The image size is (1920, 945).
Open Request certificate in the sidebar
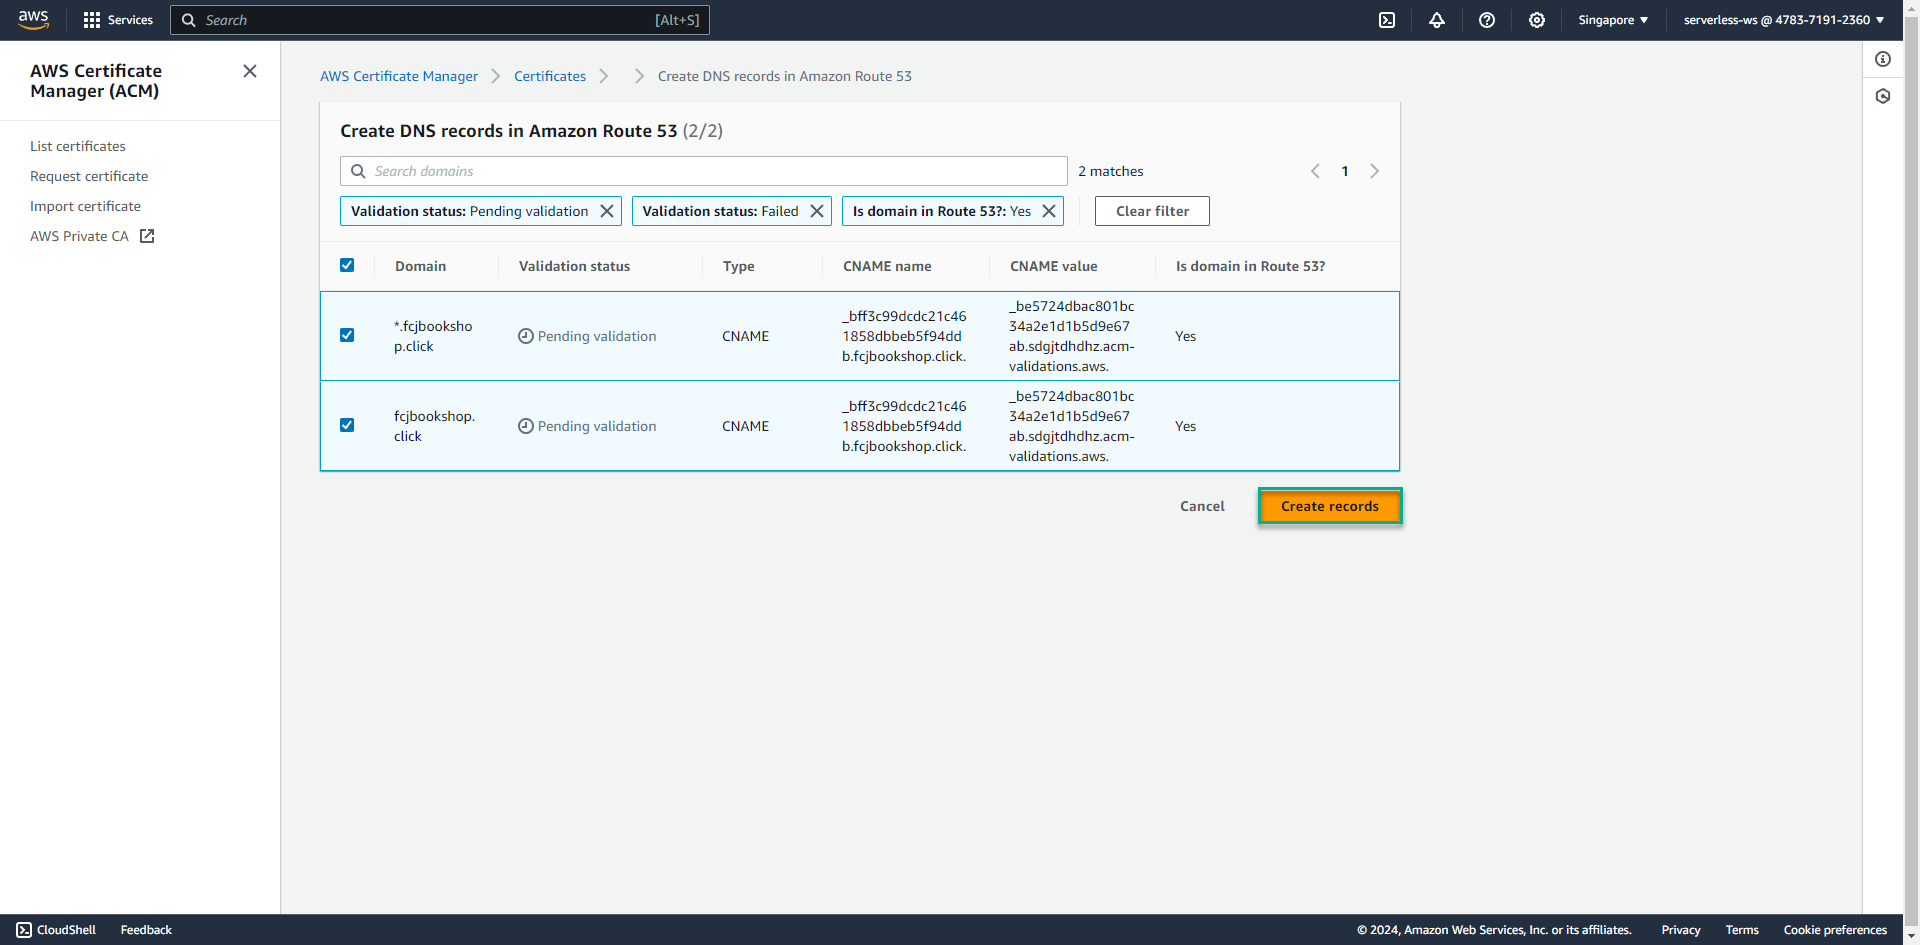coord(89,176)
